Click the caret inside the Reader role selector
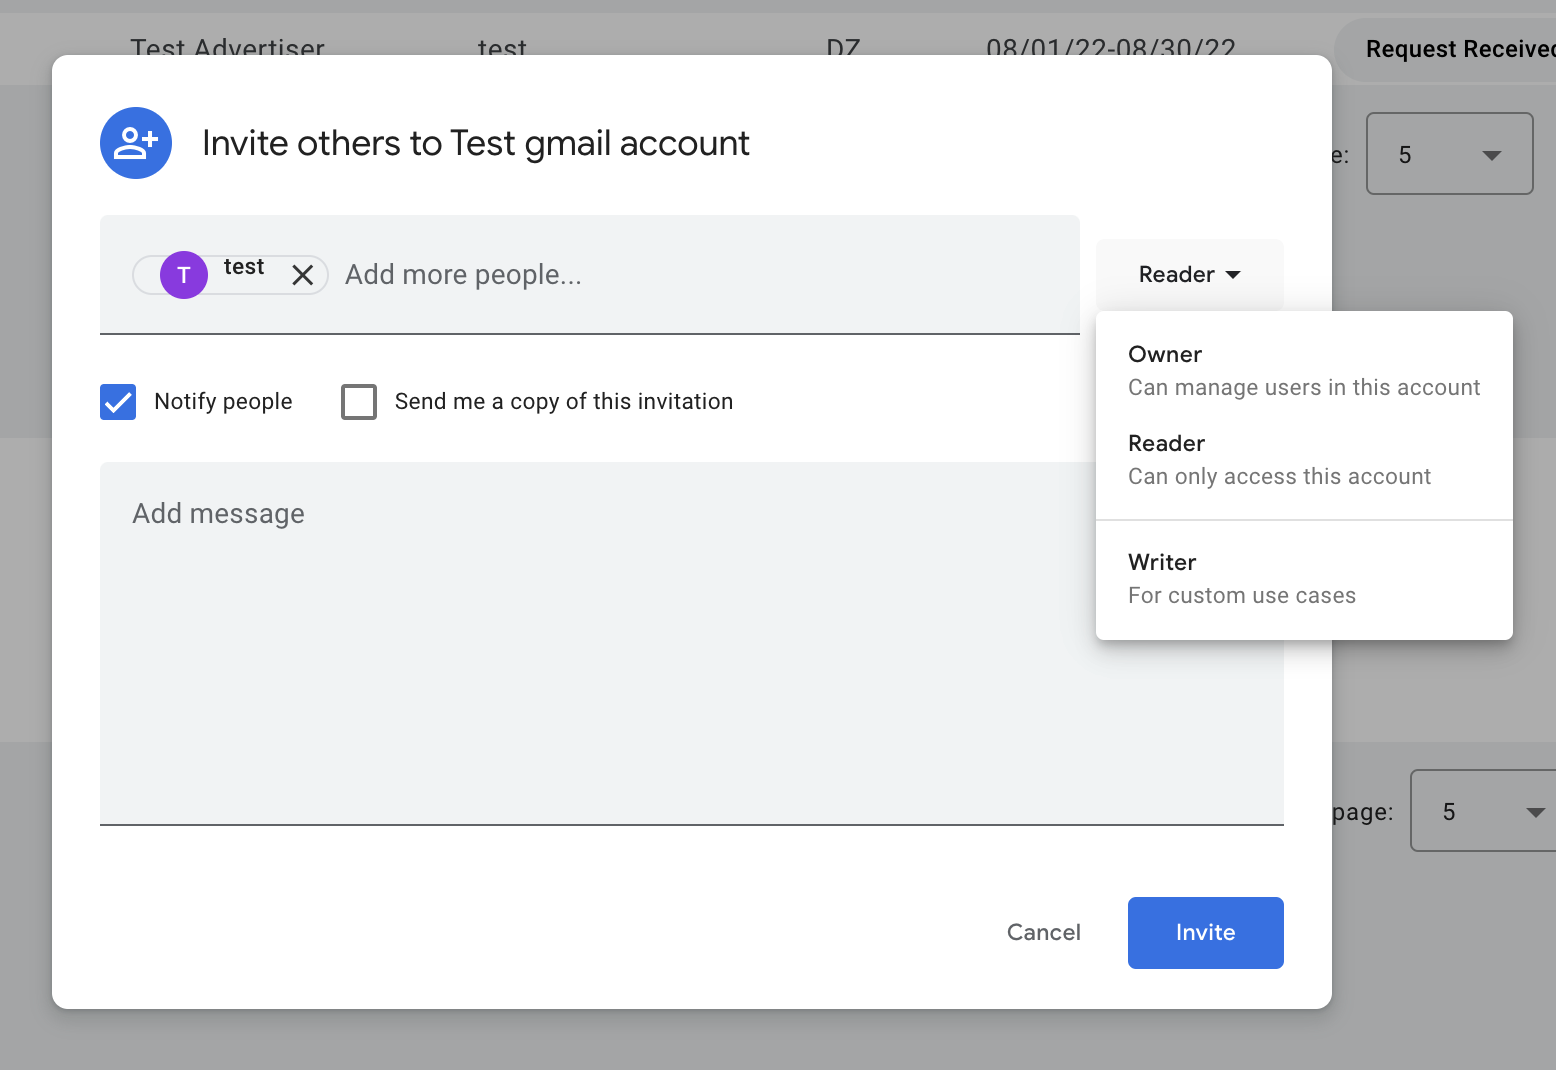The width and height of the screenshot is (1556, 1070). pos(1233,274)
